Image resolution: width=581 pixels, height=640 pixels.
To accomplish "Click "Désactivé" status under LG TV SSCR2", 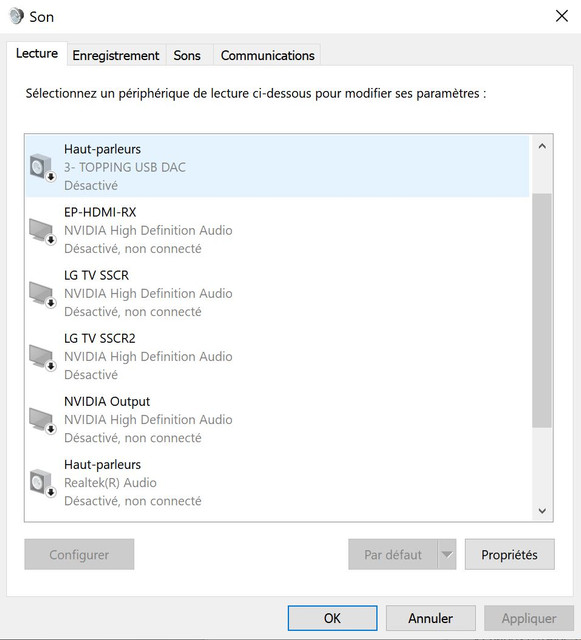I will pyautogui.click(x=91, y=375).
